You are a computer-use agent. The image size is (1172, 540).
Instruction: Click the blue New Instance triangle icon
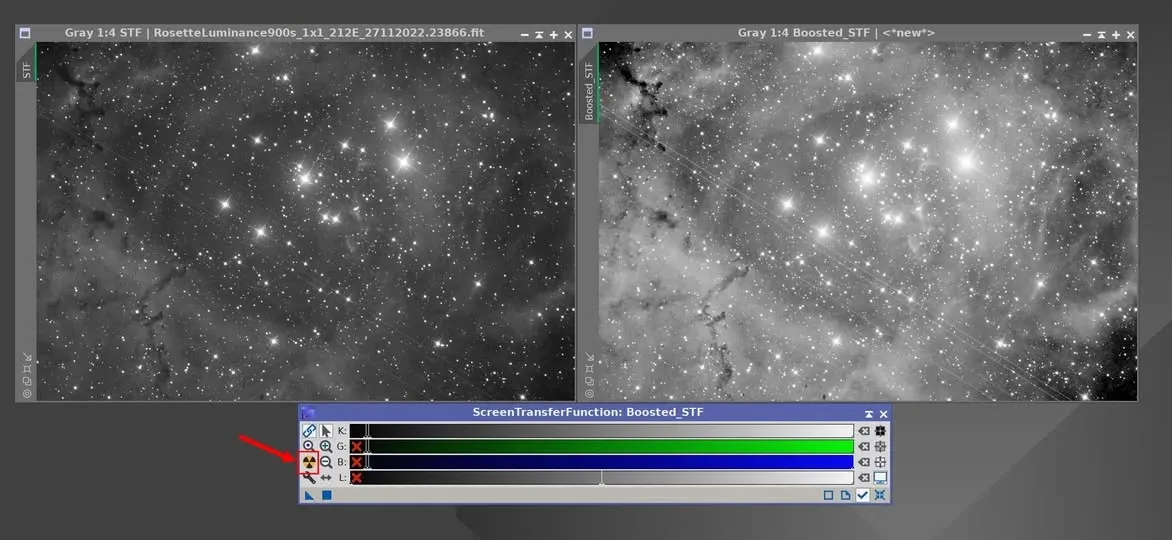[309, 495]
